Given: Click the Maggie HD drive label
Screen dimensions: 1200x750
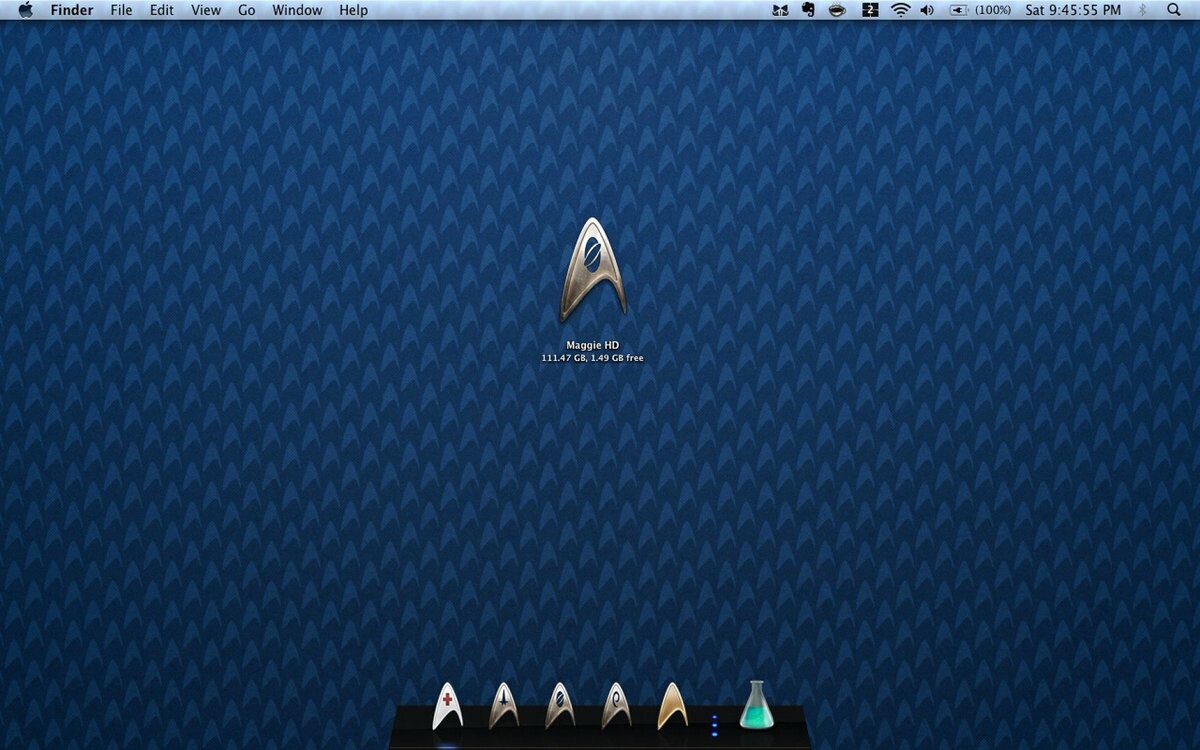Looking at the screenshot, I should [x=593, y=345].
